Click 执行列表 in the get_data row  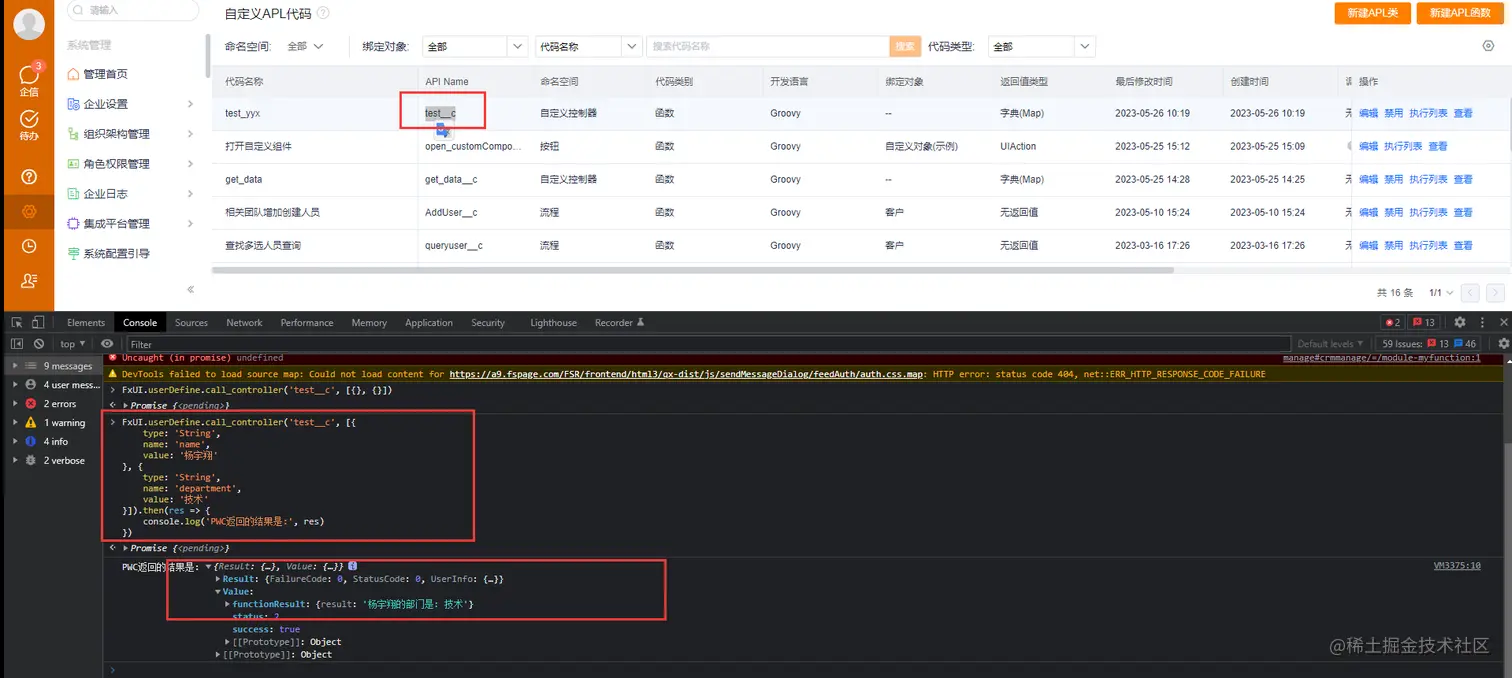click(1428, 179)
